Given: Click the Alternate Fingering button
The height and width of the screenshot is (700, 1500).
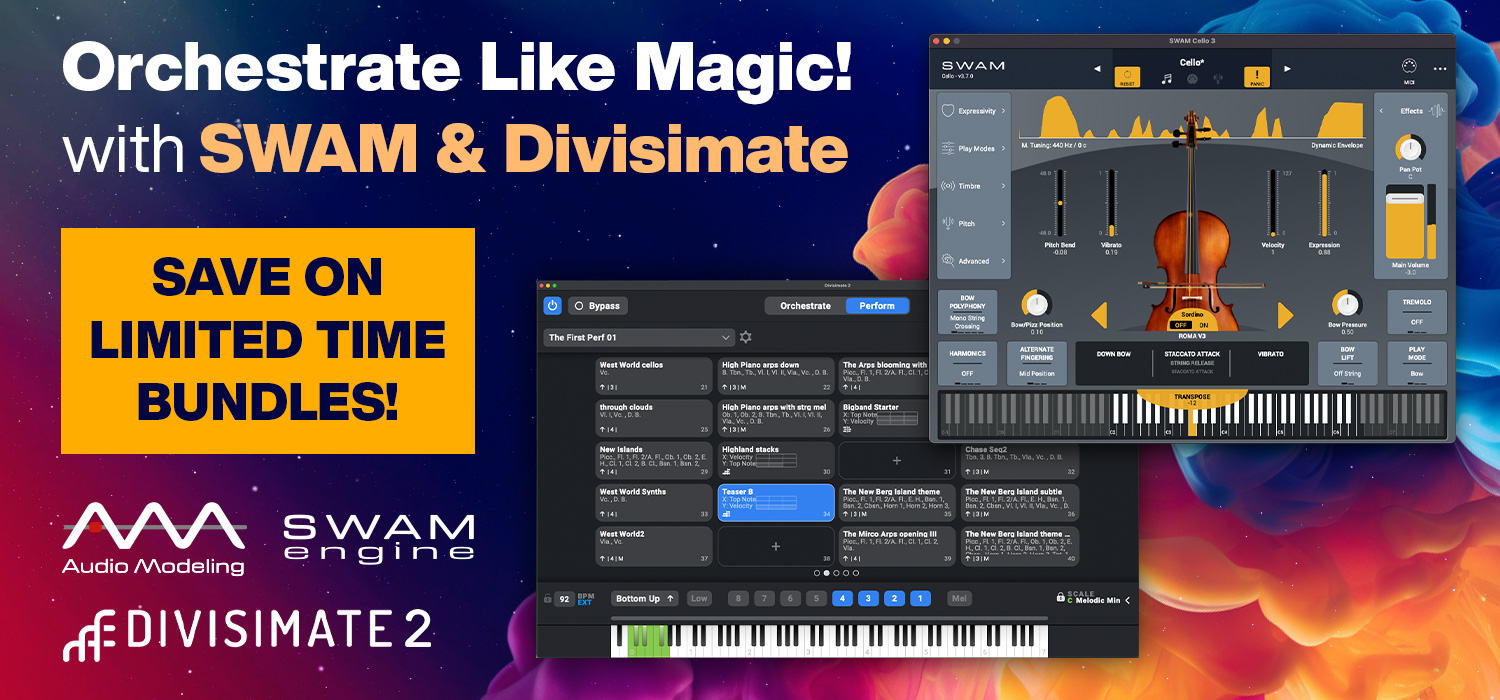Looking at the screenshot, I should (x=1037, y=363).
